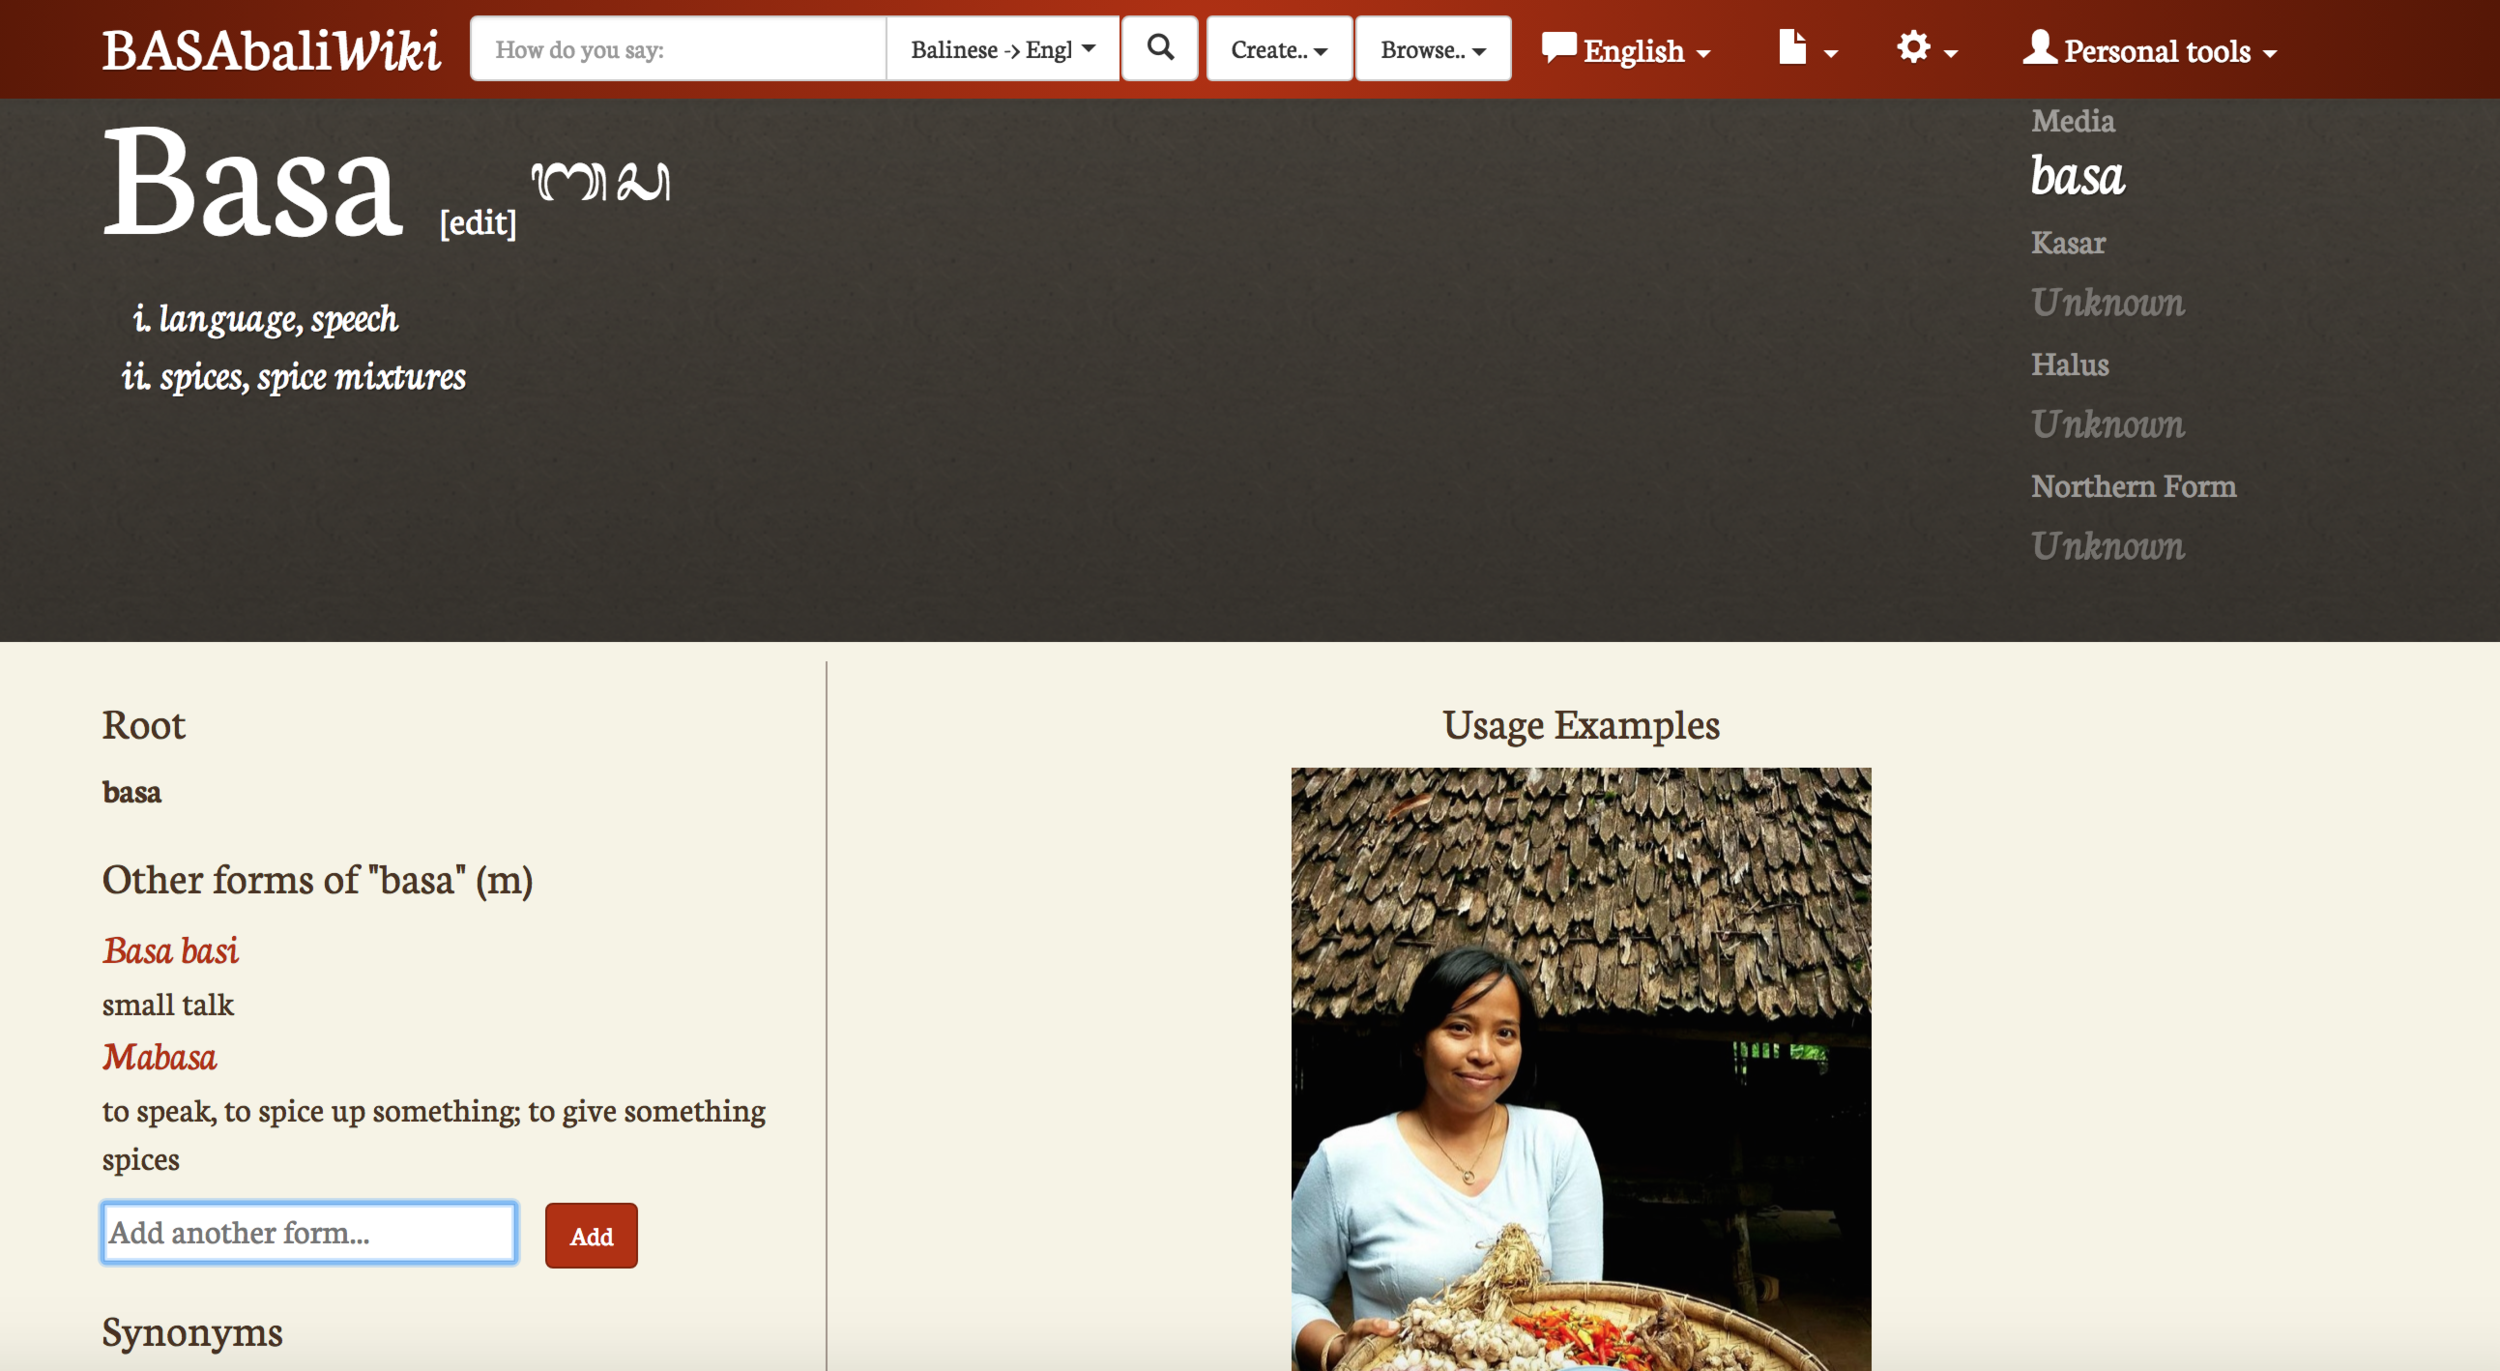Open the Create.. dropdown
This screenshot has width=2500, height=1371.
(x=1279, y=49)
